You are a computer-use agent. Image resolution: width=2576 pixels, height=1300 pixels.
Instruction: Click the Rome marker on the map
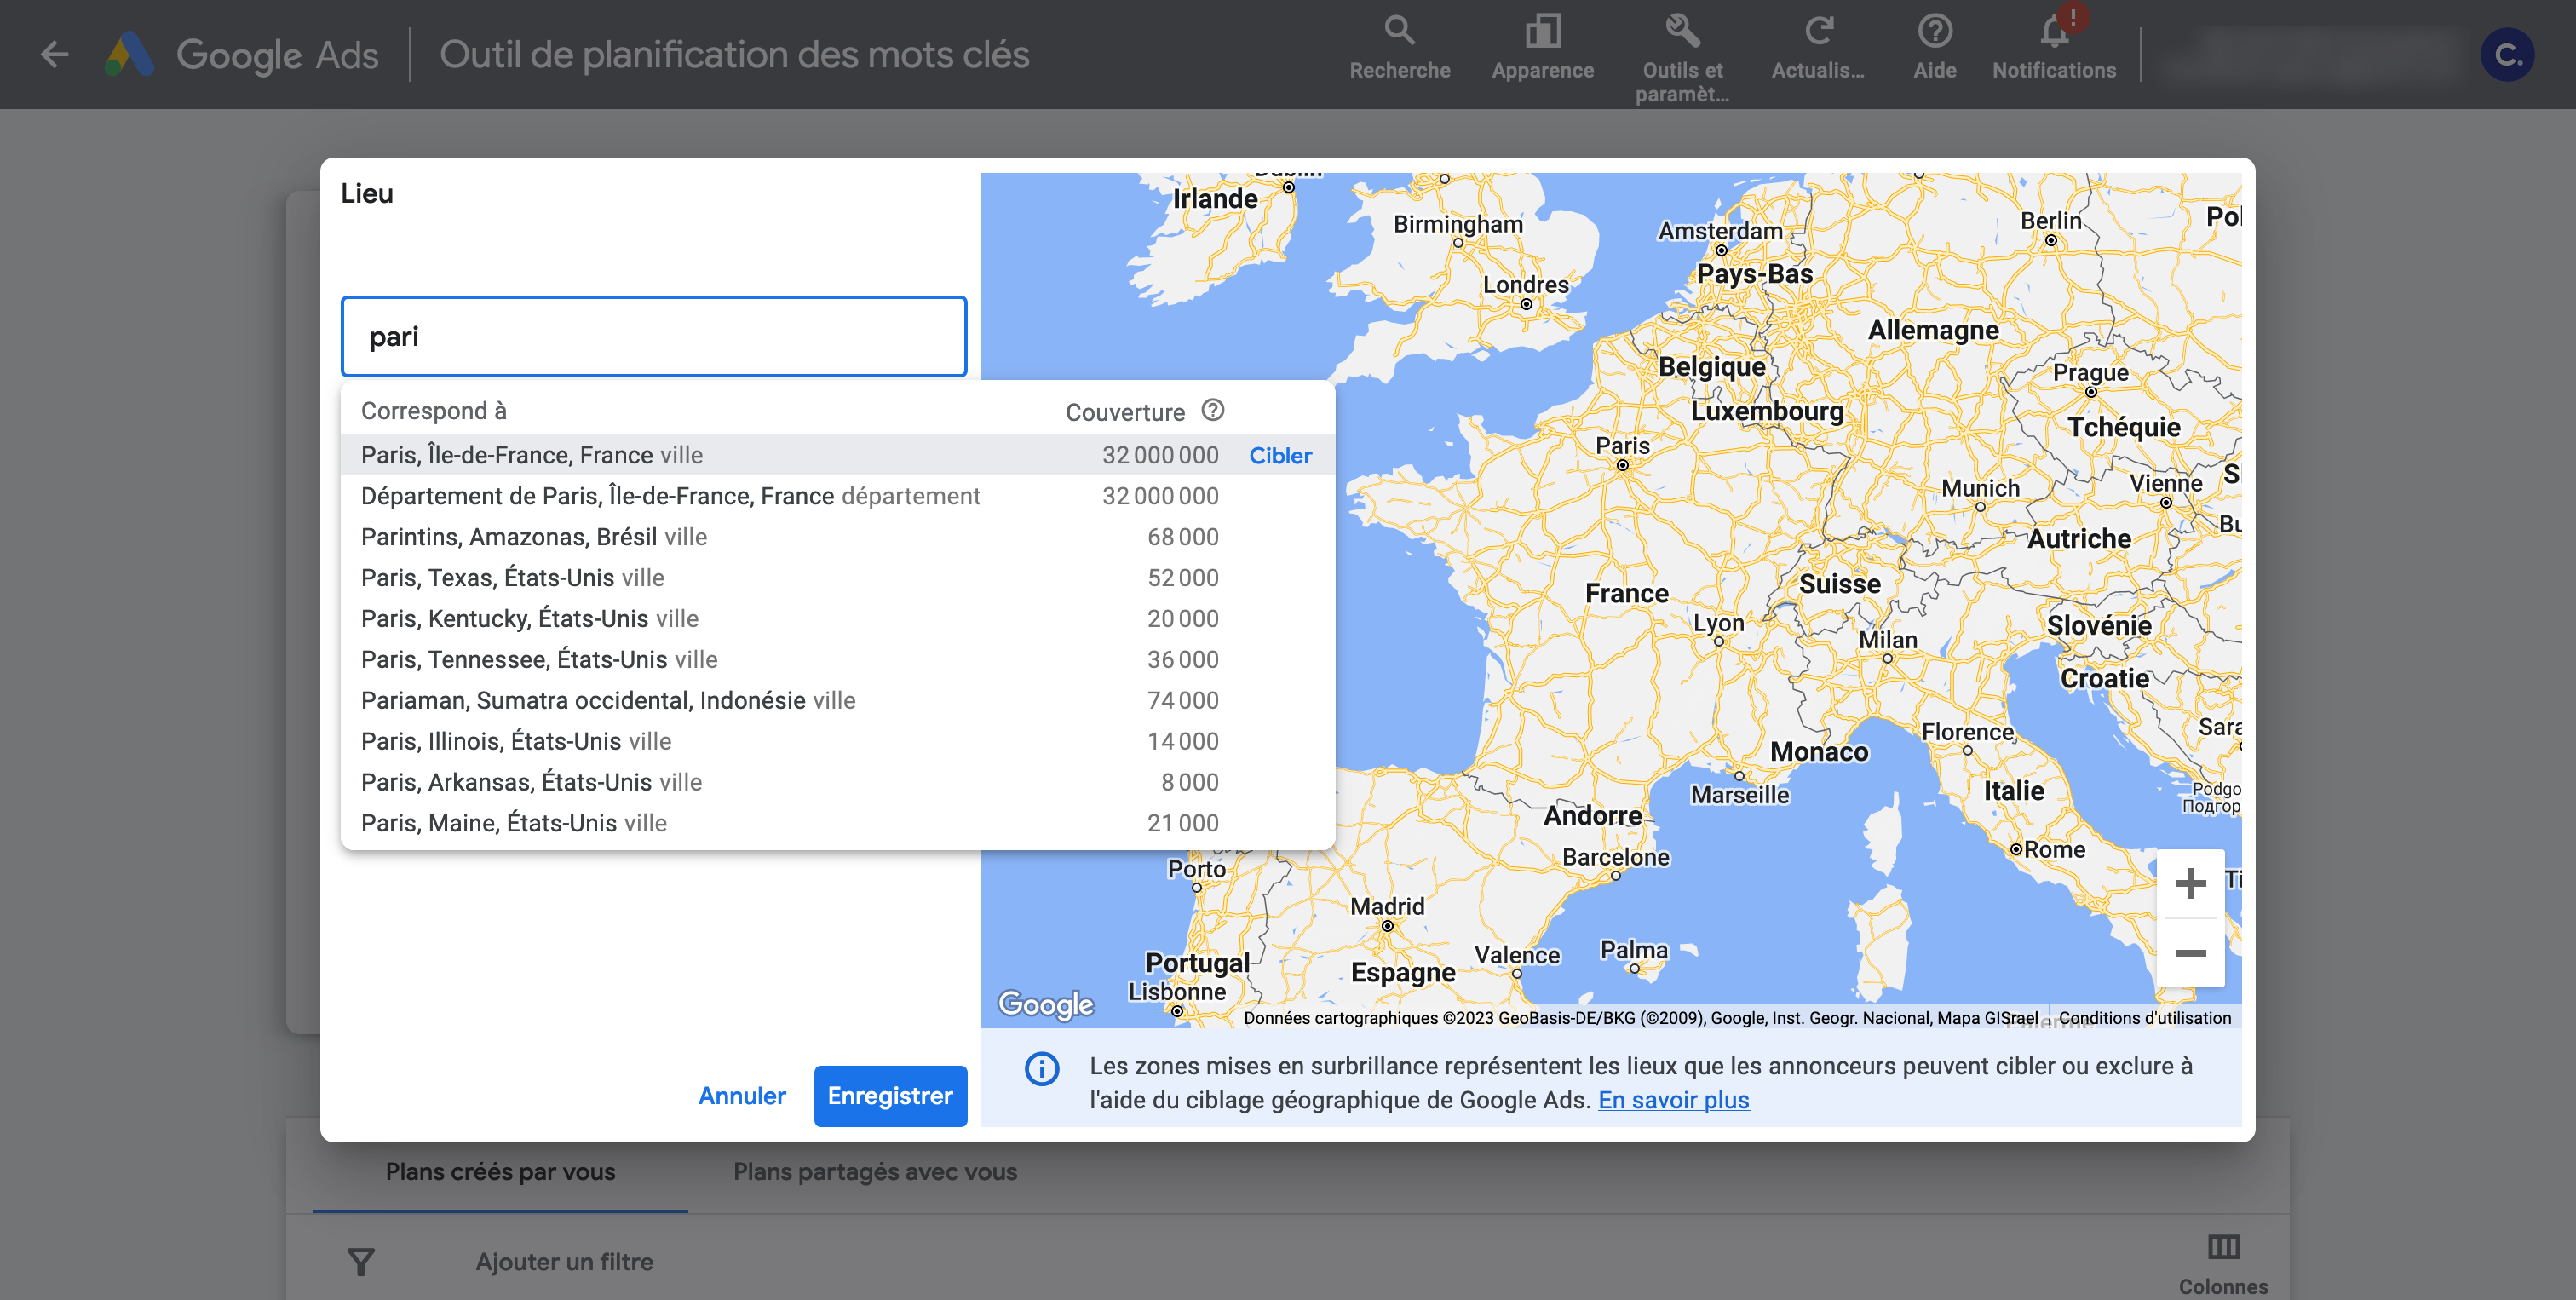2016,849
